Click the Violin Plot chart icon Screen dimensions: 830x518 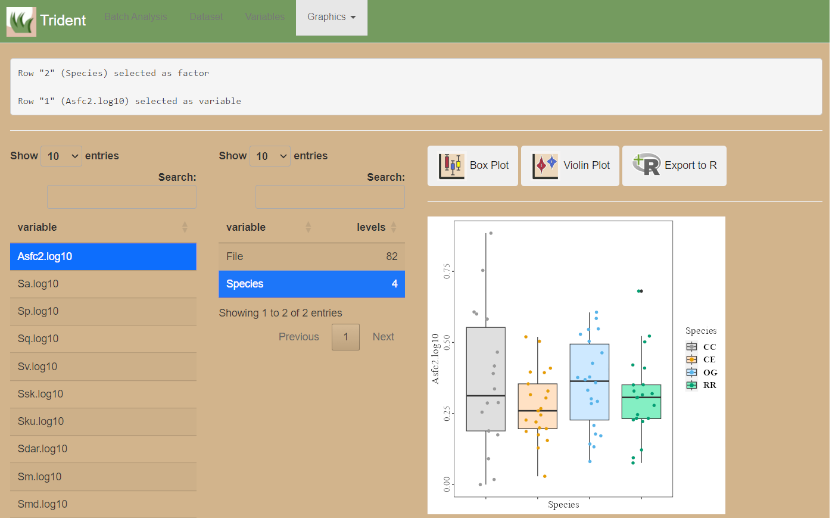[545, 166]
